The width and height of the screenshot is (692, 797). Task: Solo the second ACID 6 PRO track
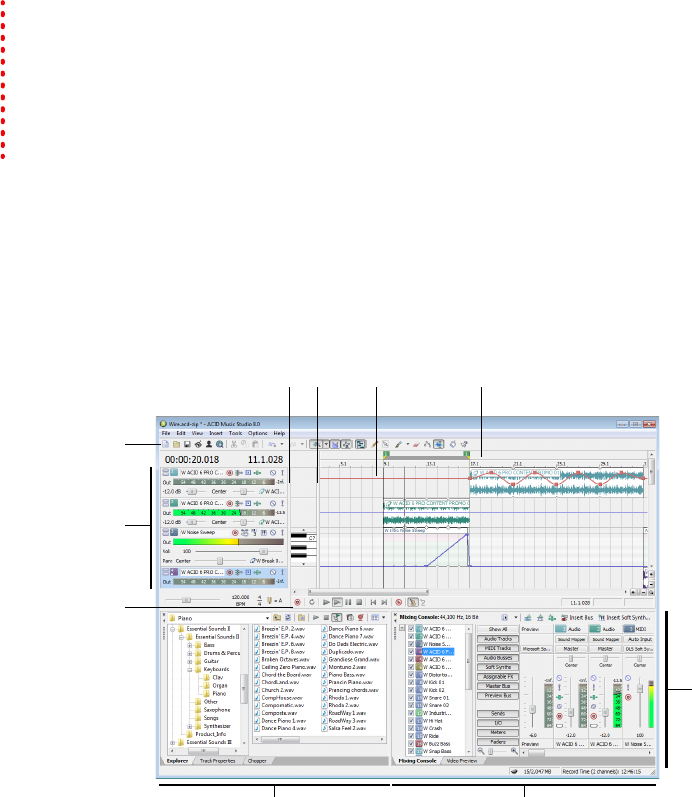coord(282,503)
